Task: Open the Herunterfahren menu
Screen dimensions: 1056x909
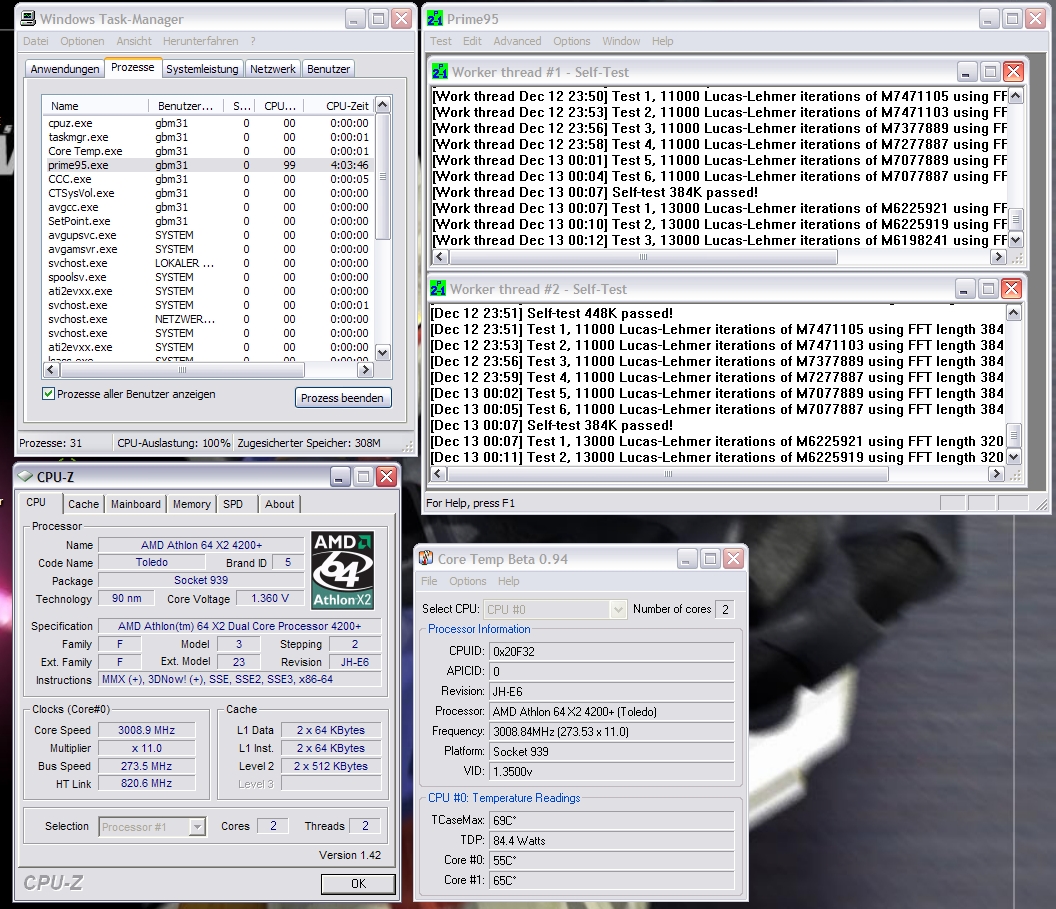Action: 201,41
